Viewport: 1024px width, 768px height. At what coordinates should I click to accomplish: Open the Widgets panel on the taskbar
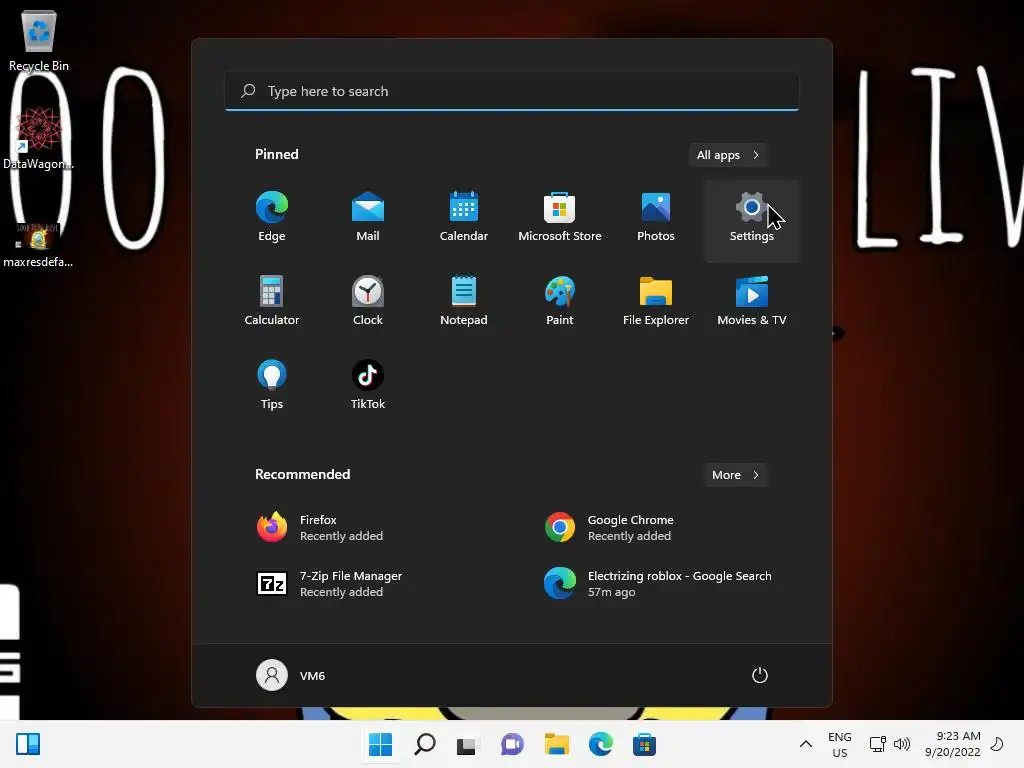[x=28, y=744]
